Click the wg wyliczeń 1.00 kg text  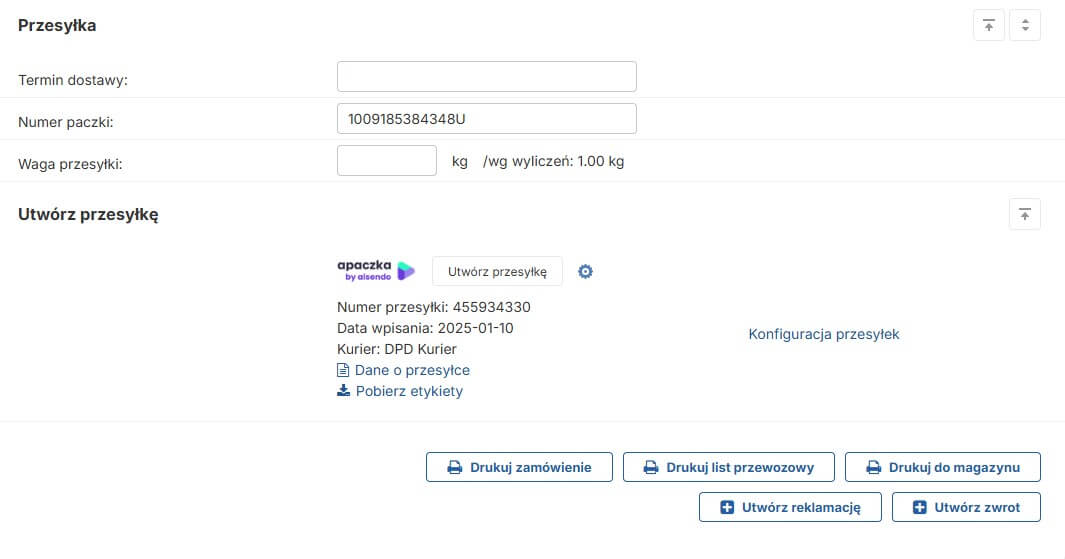[553, 161]
